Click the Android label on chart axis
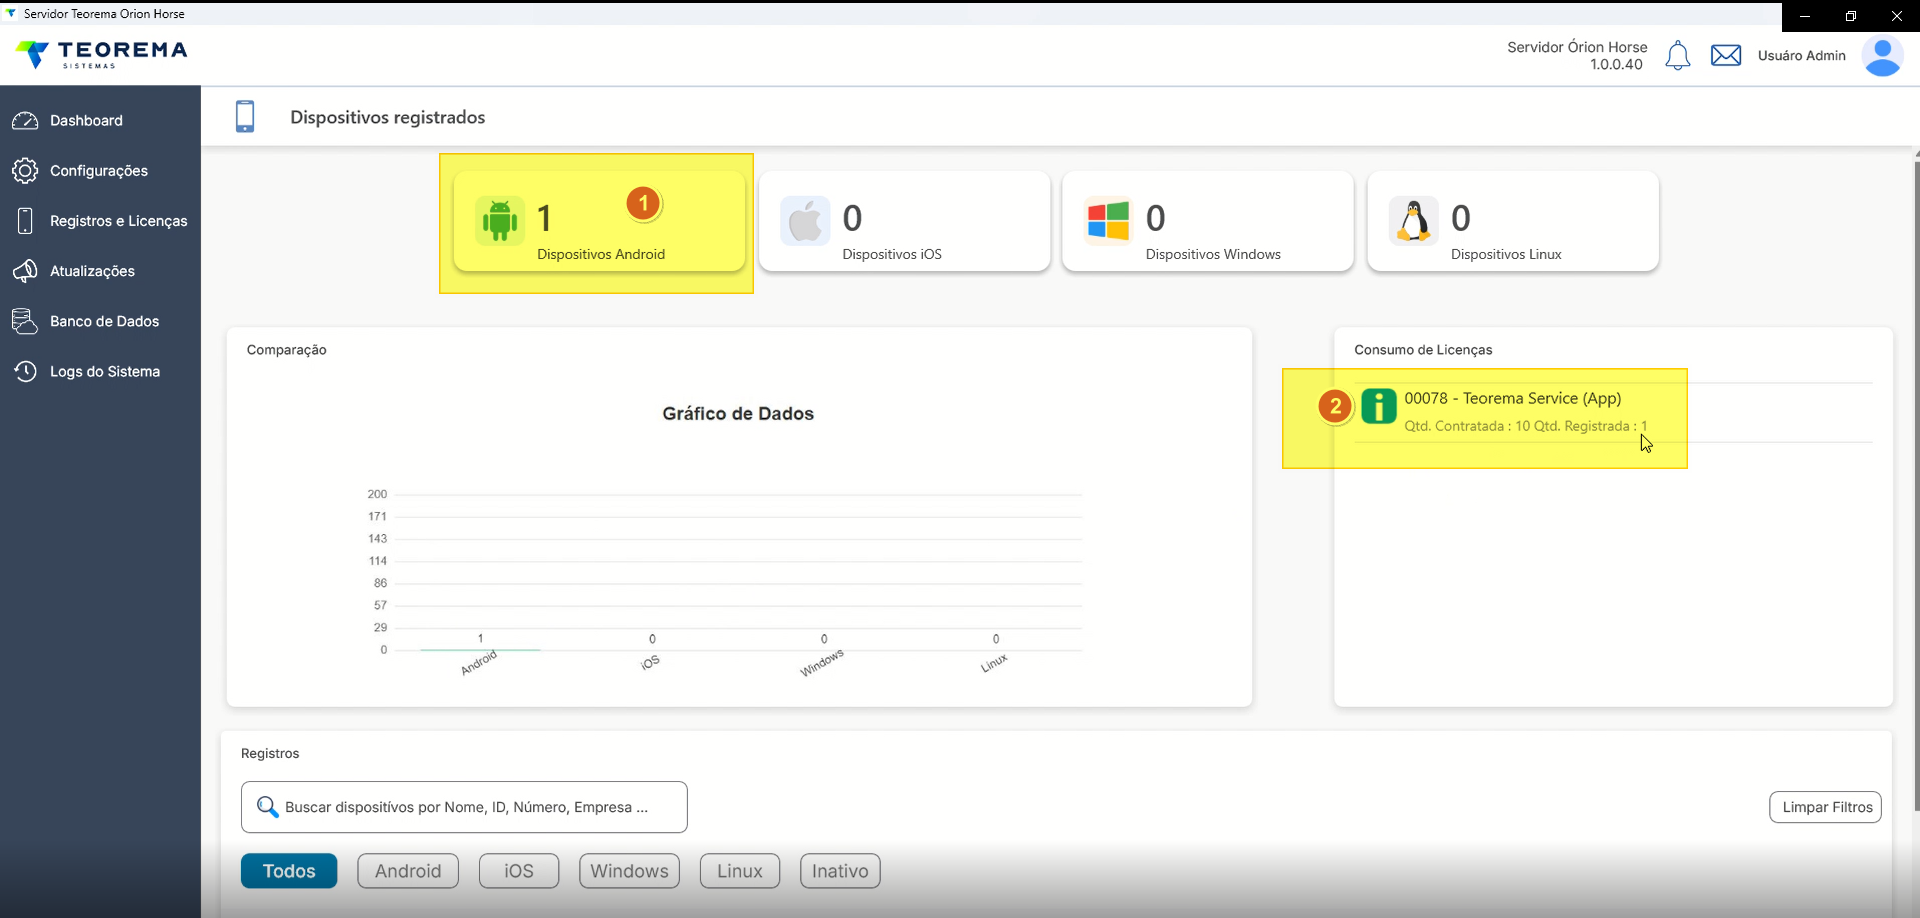This screenshot has height=918, width=1920. click(x=479, y=663)
